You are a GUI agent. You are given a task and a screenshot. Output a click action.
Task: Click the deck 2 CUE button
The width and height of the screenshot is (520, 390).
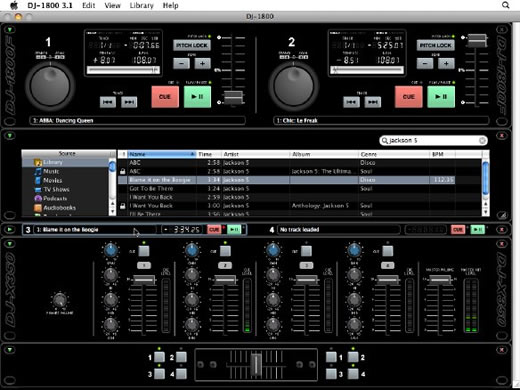point(408,97)
